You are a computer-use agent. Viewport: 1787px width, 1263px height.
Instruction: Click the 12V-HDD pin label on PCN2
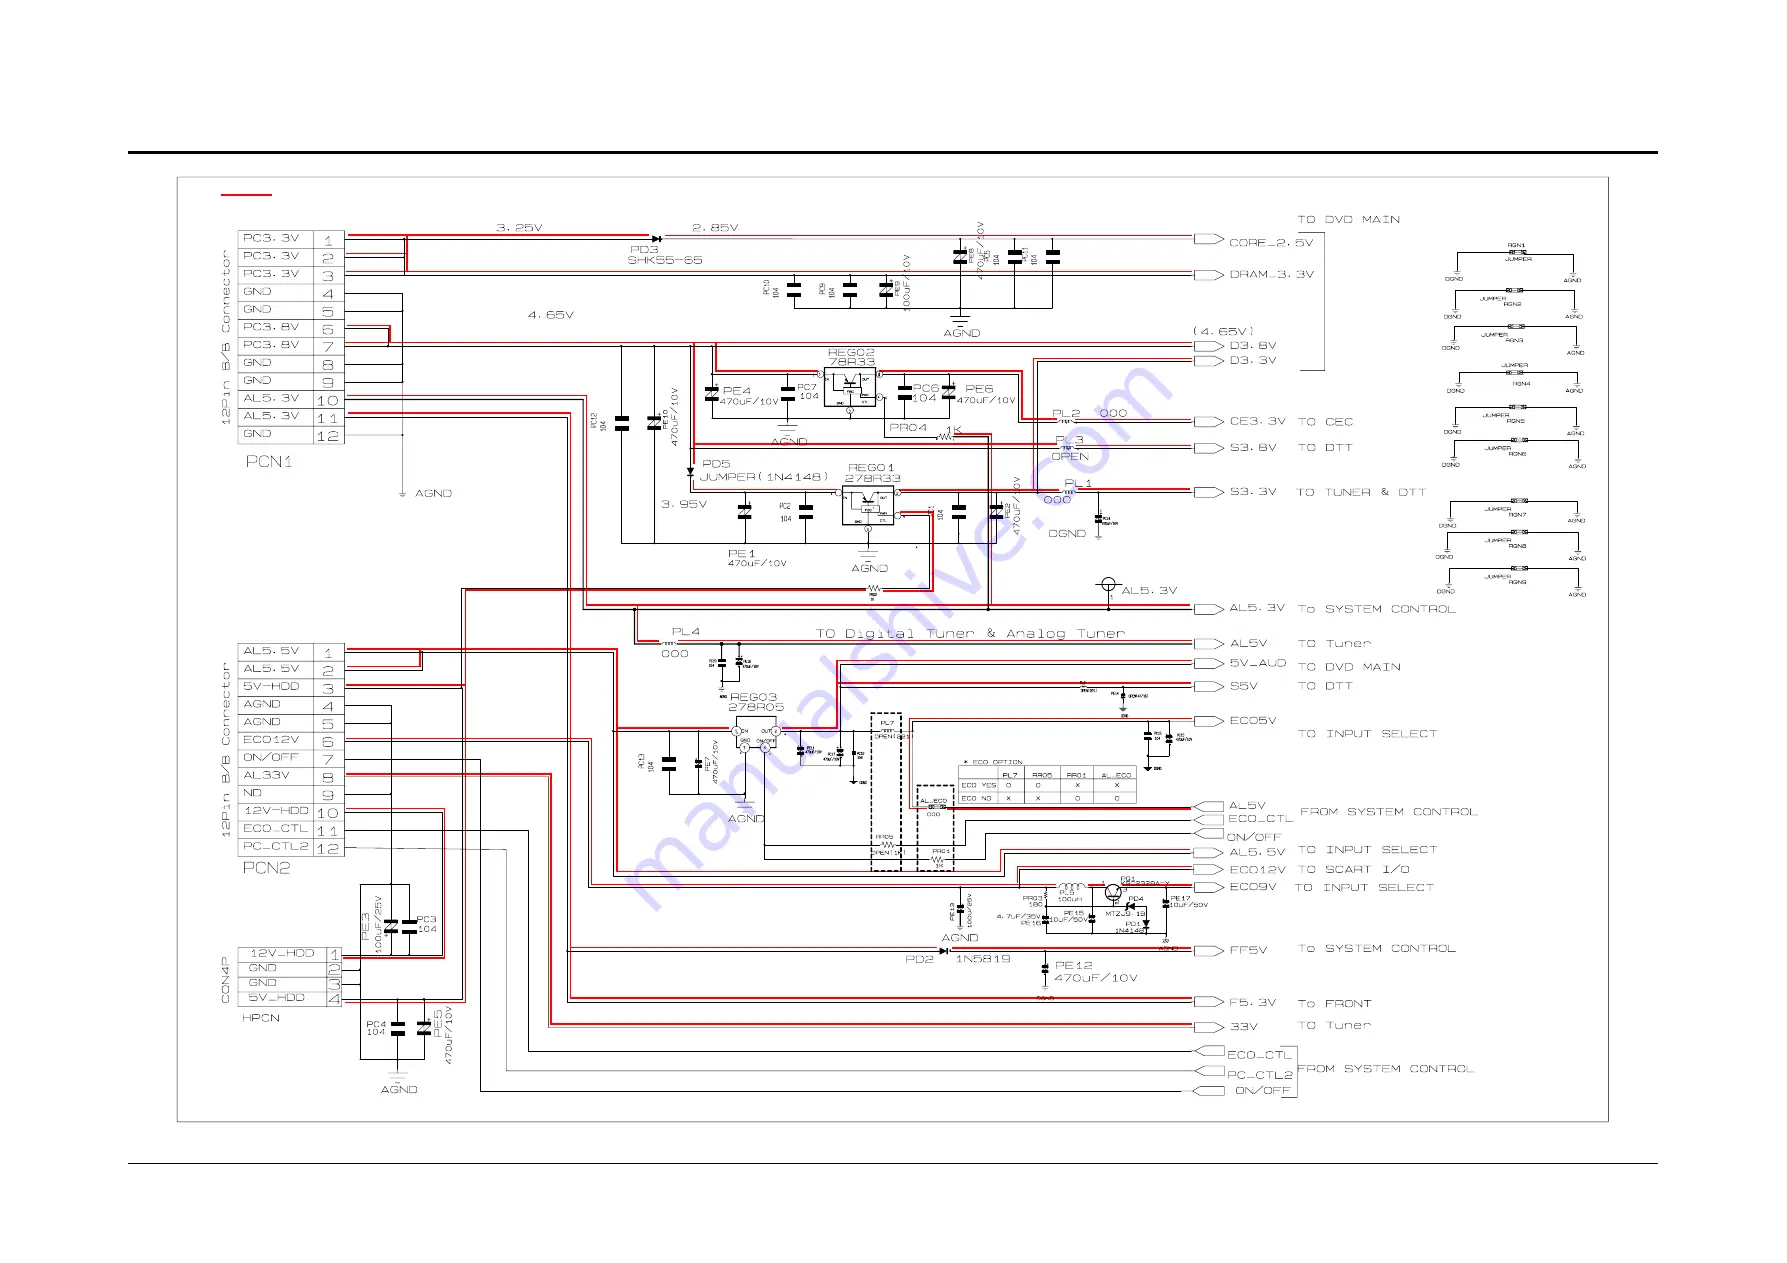276,811
